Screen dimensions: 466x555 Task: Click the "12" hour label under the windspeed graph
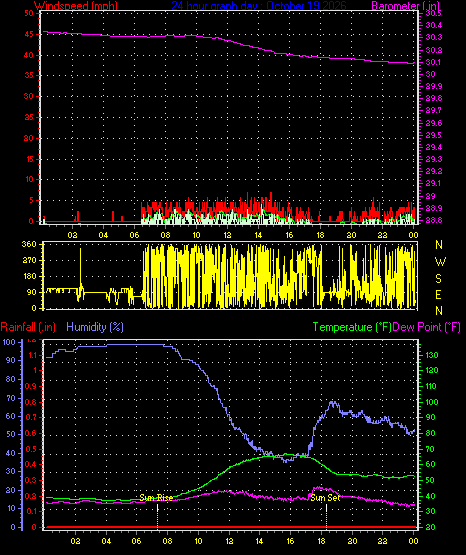pyautogui.click(x=227, y=235)
